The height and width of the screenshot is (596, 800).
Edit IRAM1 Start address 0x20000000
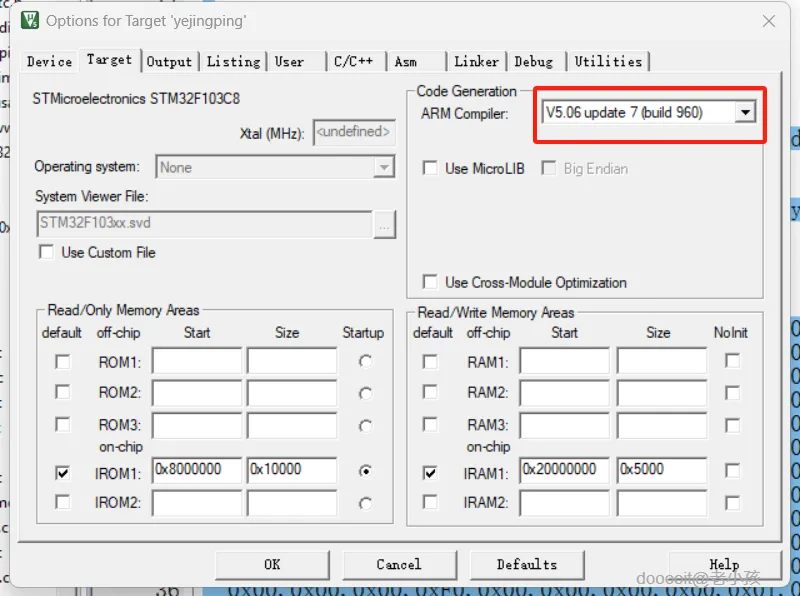pyautogui.click(x=565, y=469)
